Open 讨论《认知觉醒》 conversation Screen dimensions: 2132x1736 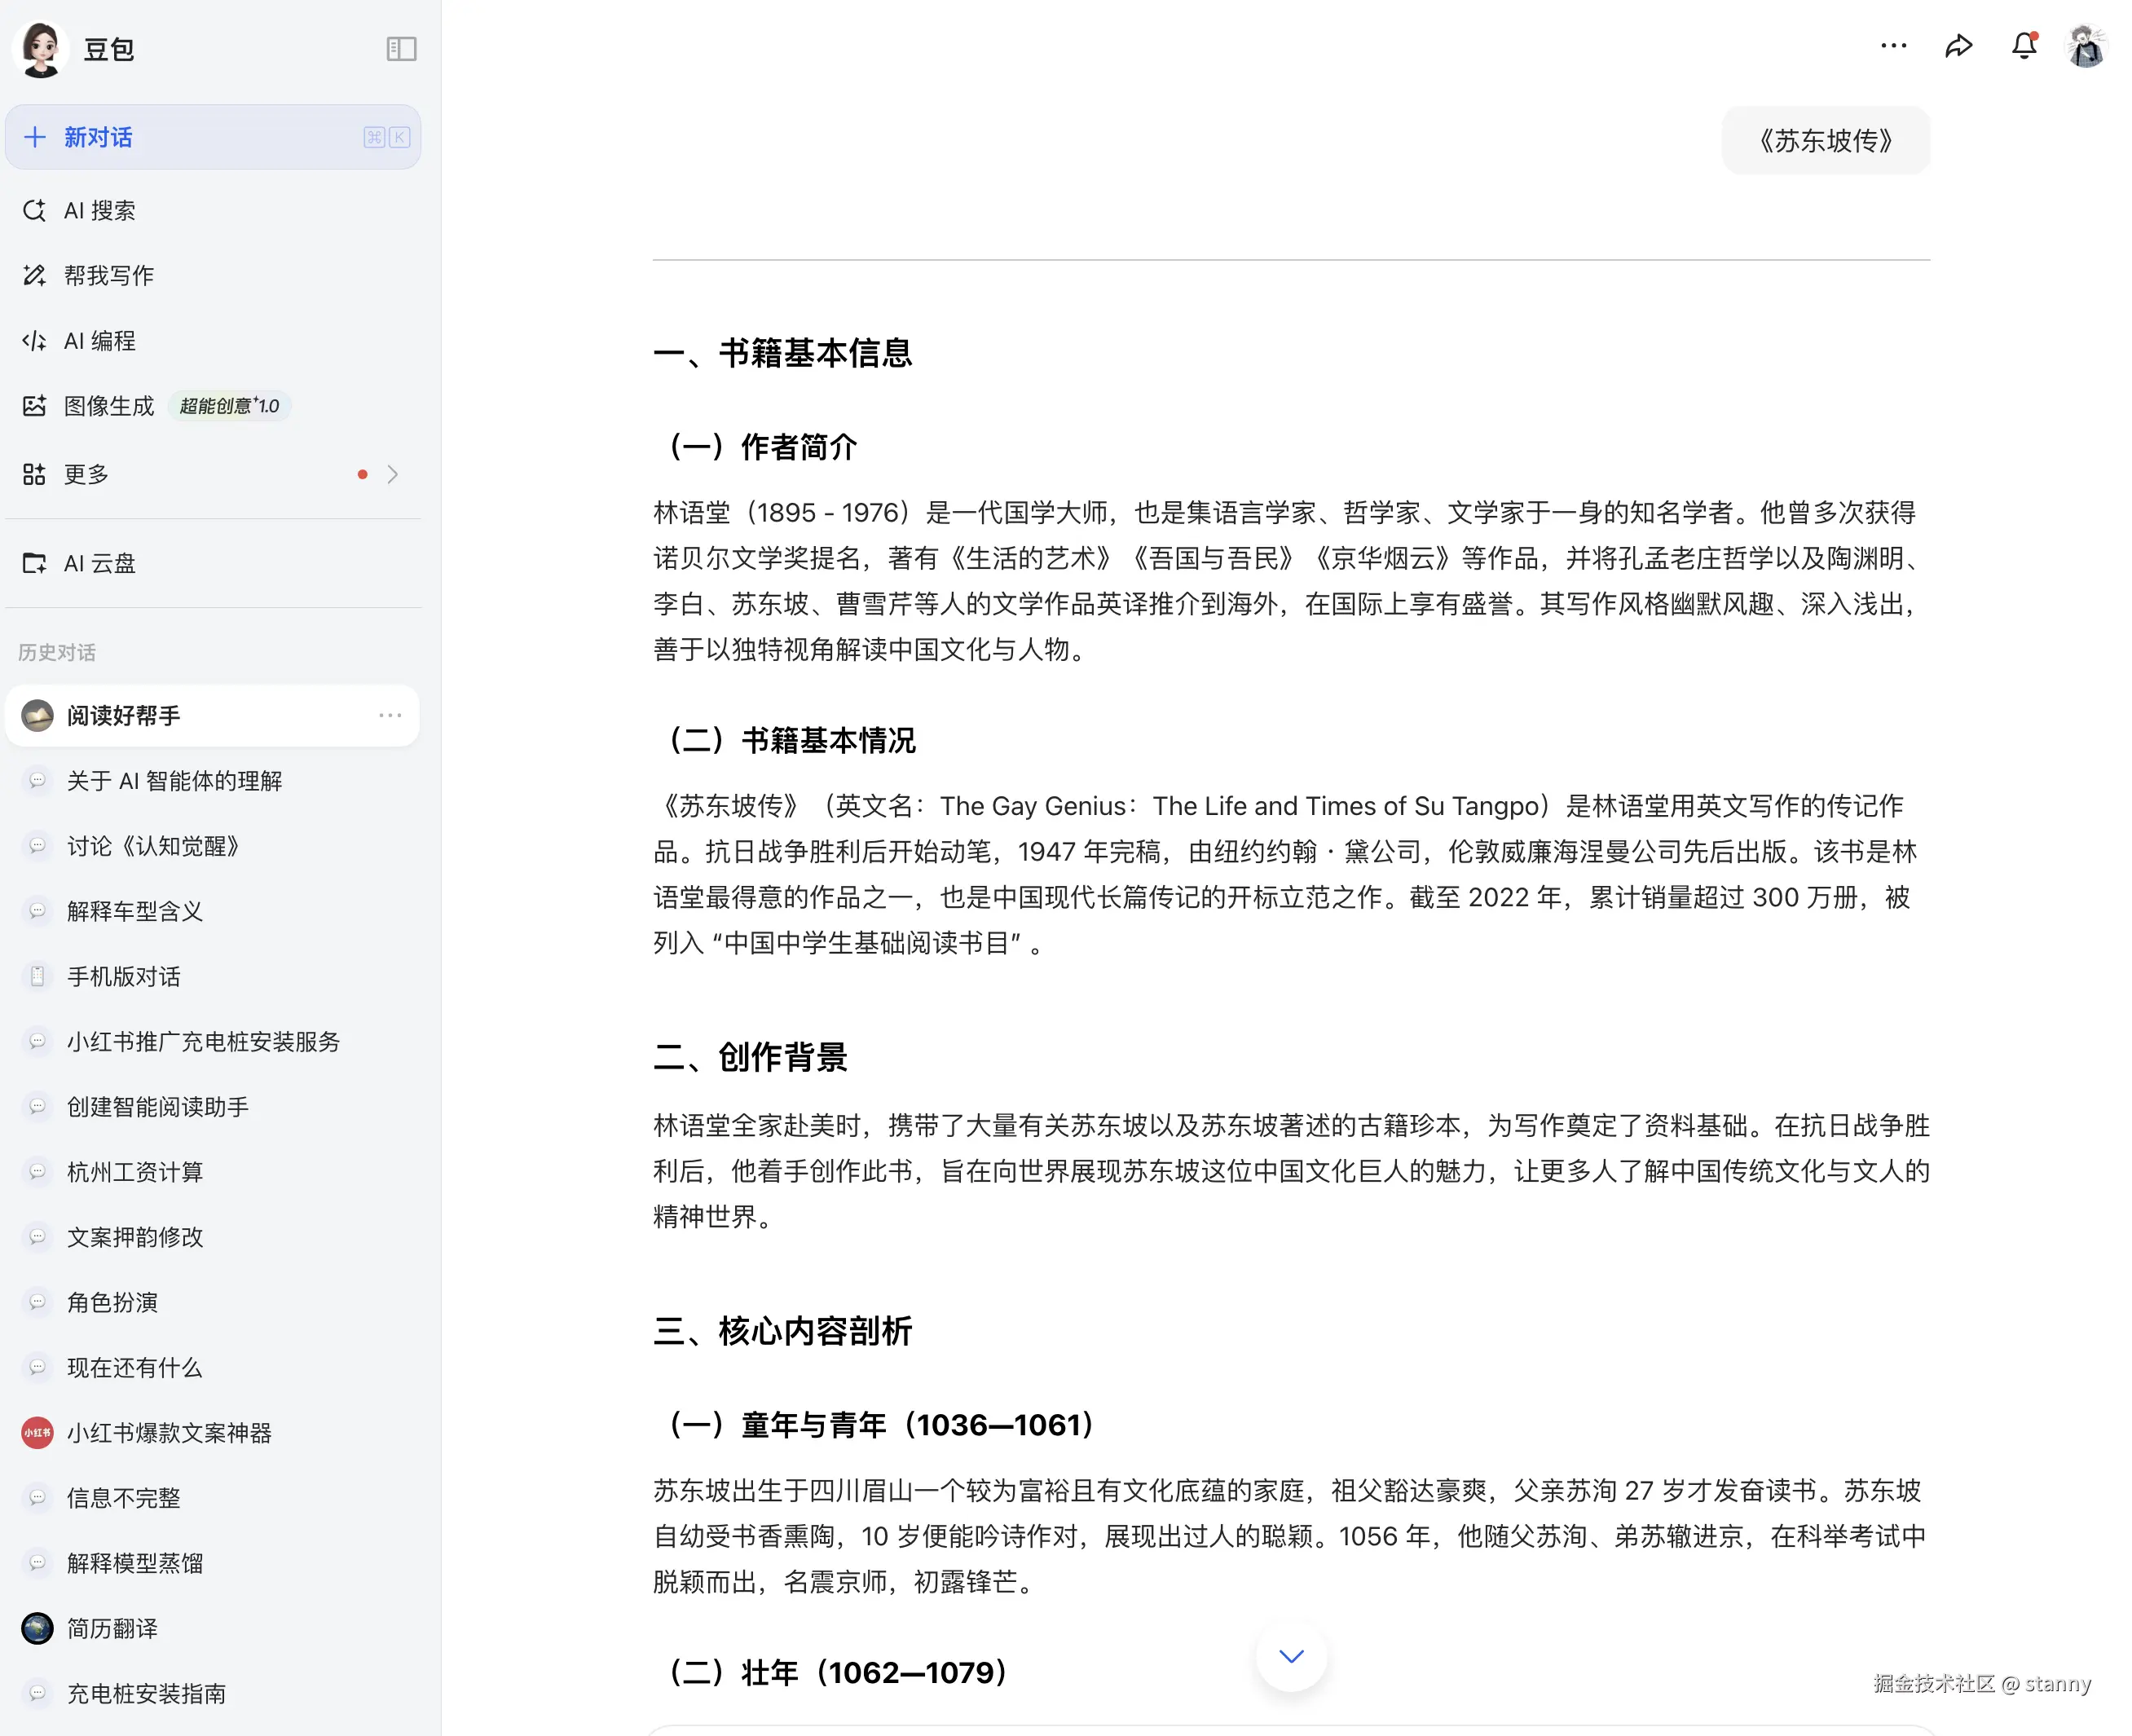153,846
